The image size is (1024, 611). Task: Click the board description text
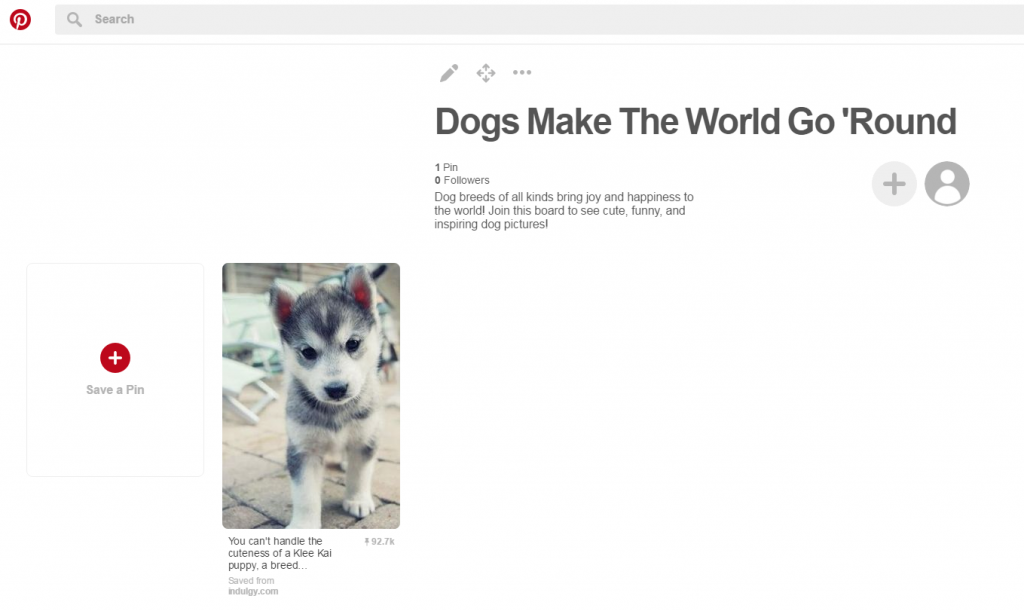[563, 211]
